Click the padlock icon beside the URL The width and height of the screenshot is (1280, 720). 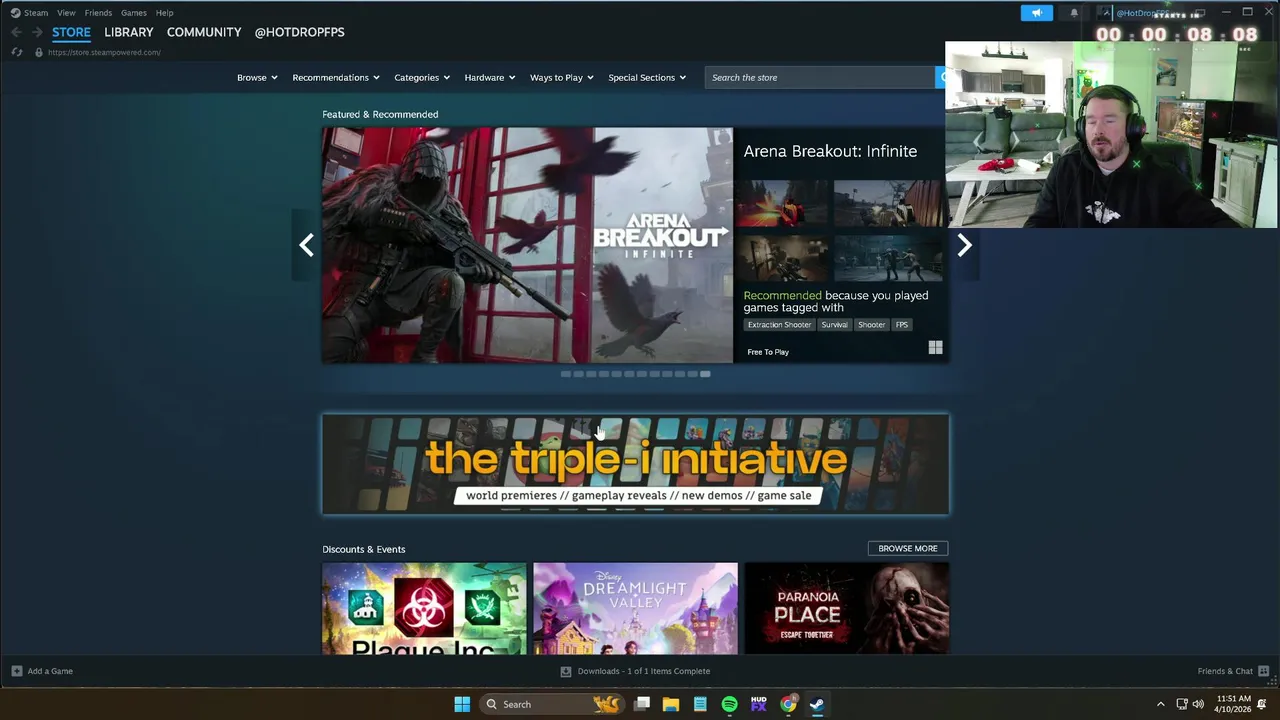[x=39, y=52]
